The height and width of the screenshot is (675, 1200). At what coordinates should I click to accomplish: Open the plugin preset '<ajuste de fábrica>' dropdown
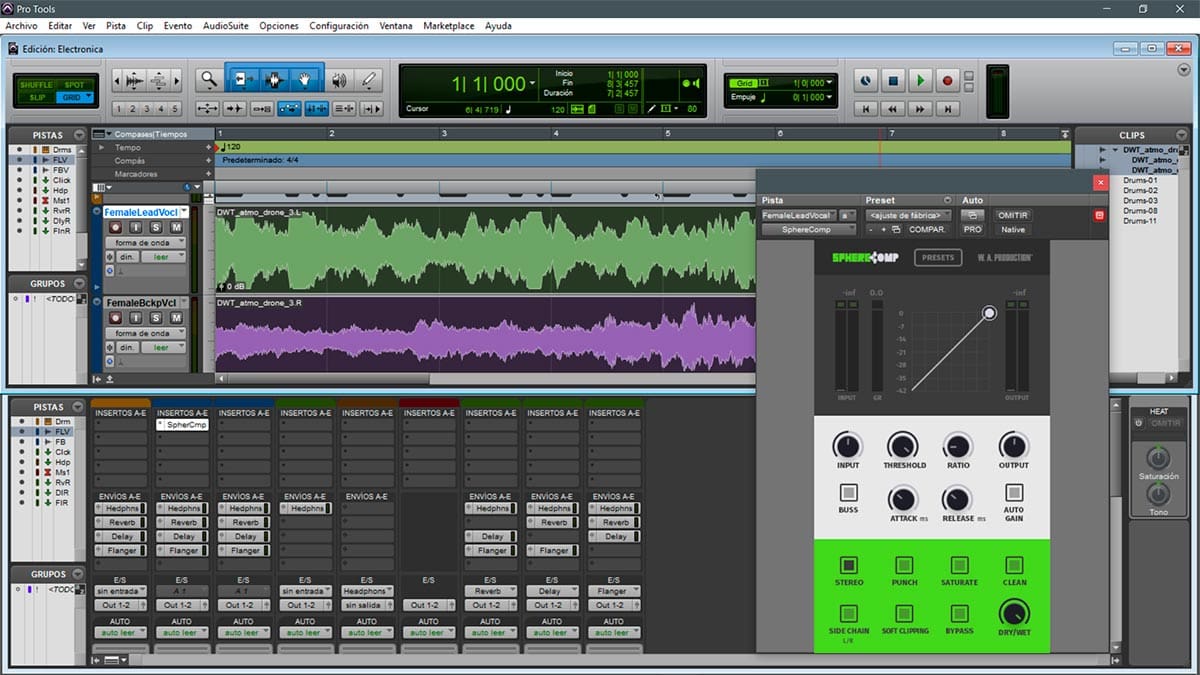coord(908,215)
